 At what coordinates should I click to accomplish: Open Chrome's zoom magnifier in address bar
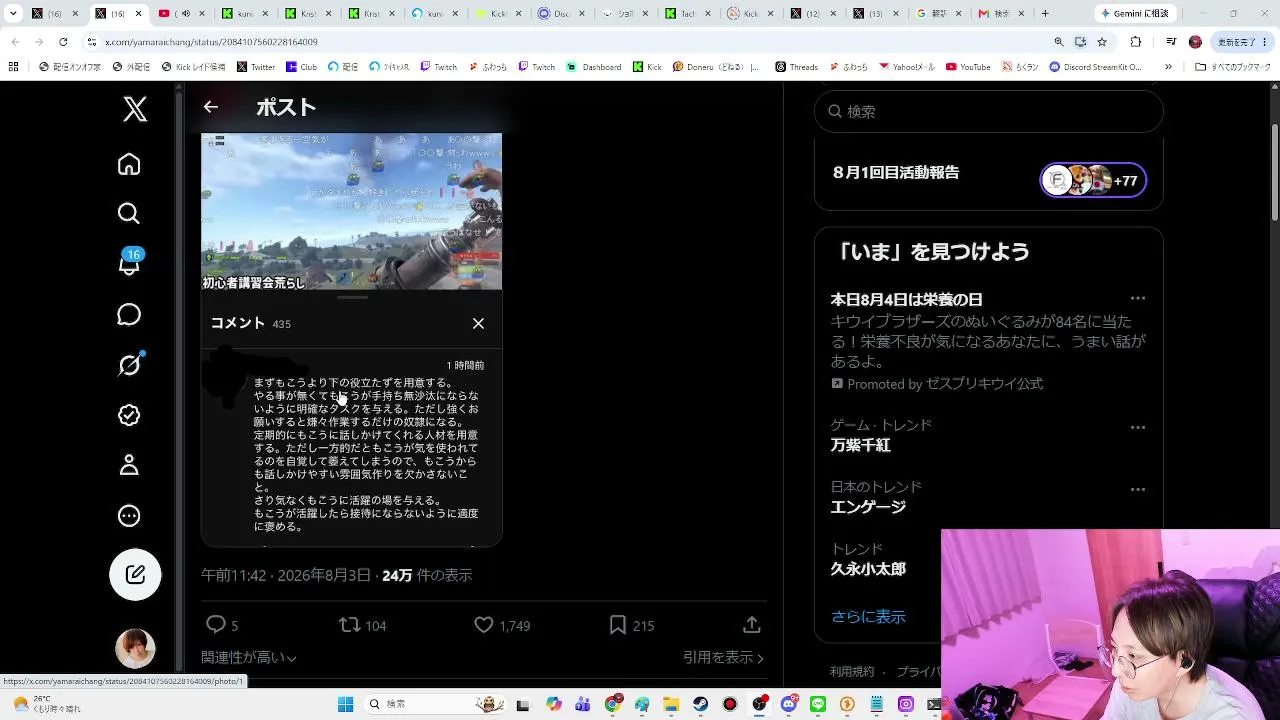(x=1059, y=42)
